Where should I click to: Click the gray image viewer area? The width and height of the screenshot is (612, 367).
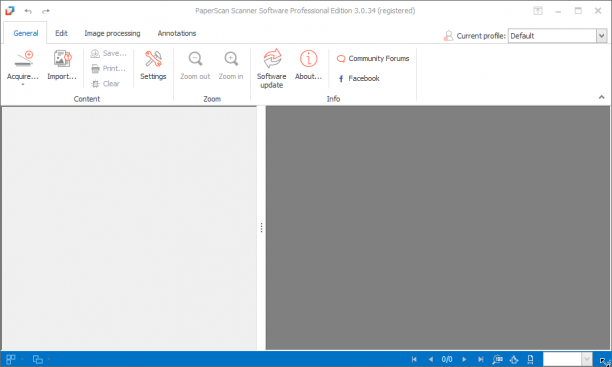(438, 228)
